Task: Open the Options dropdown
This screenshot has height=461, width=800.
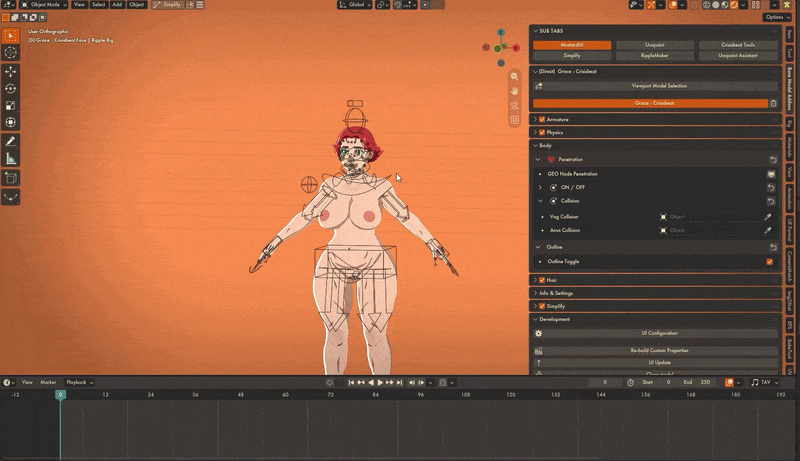Action: (777, 17)
